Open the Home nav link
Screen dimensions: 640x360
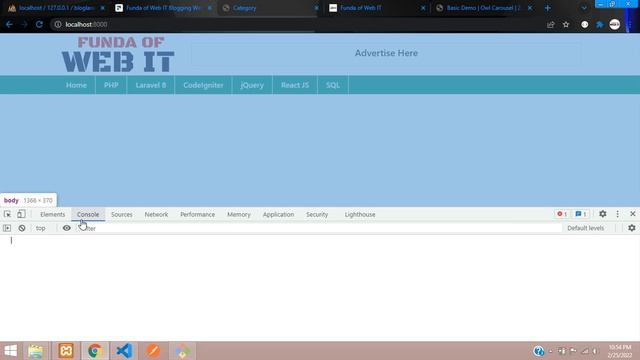coord(76,85)
